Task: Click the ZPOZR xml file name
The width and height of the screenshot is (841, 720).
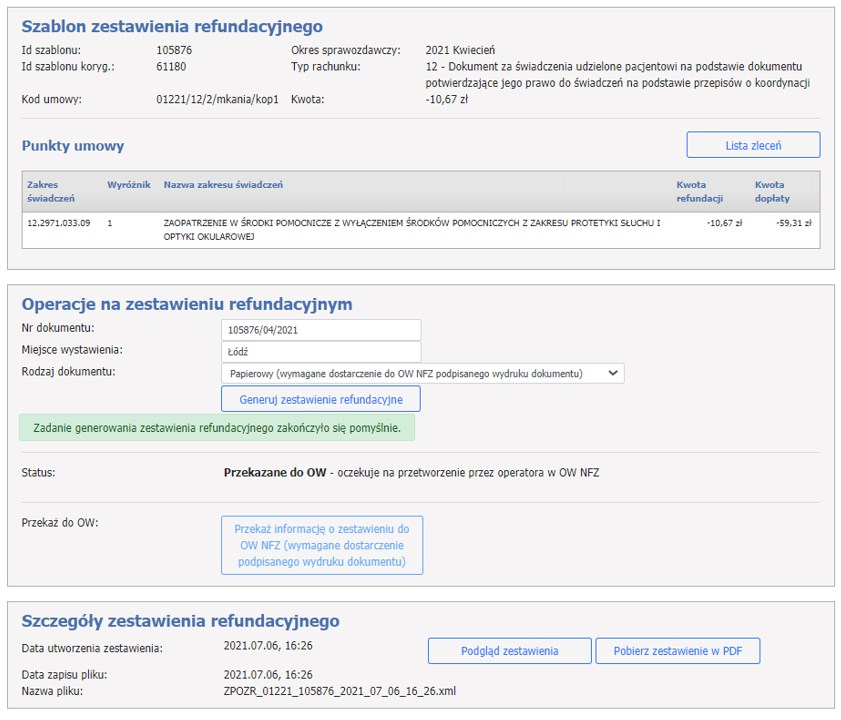Action: point(339,691)
